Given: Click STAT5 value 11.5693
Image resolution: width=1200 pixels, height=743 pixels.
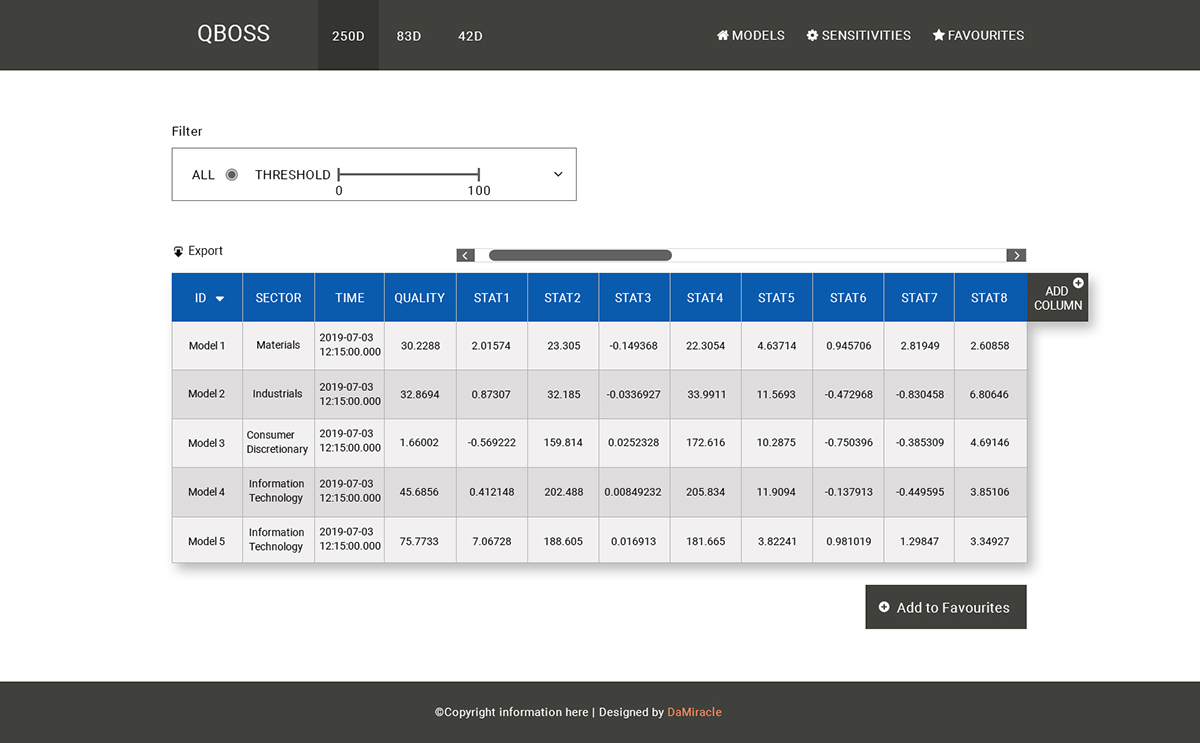Looking at the screenshot, I should coord(777,395).
